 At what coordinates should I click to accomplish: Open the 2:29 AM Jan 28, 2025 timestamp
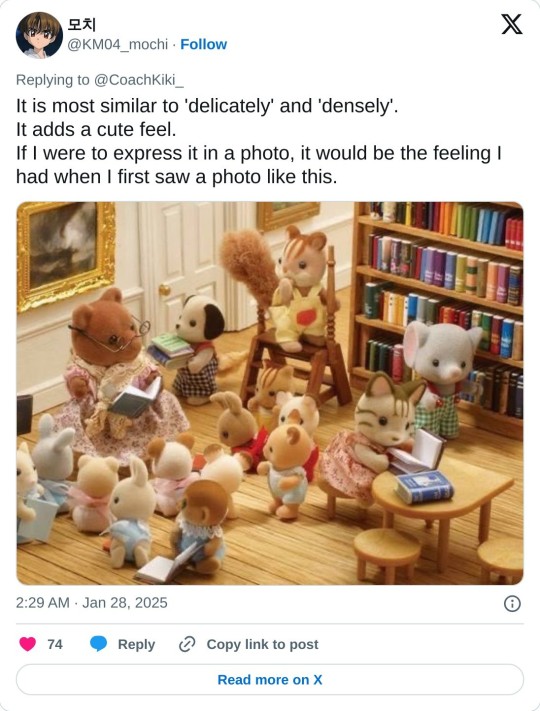click(x=92, y=603)
